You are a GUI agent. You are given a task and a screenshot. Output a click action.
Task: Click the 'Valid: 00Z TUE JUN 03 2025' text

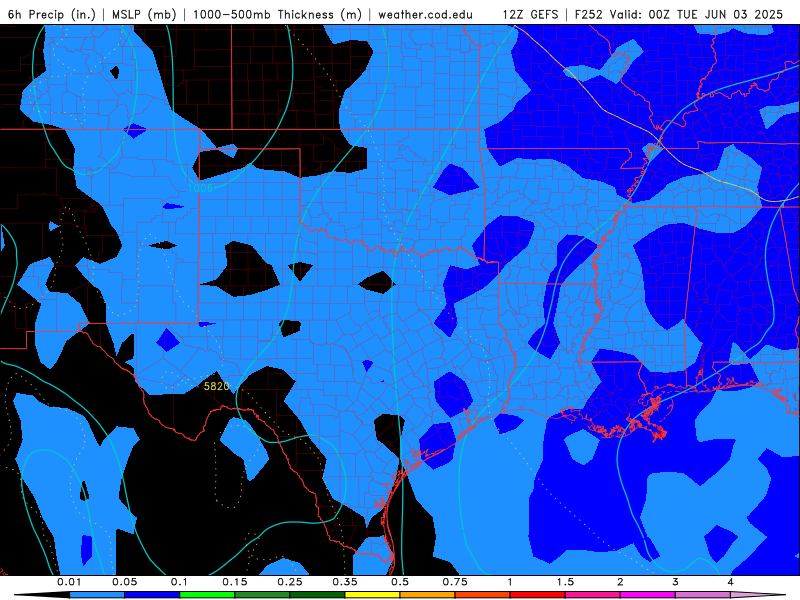coord(696,14)
